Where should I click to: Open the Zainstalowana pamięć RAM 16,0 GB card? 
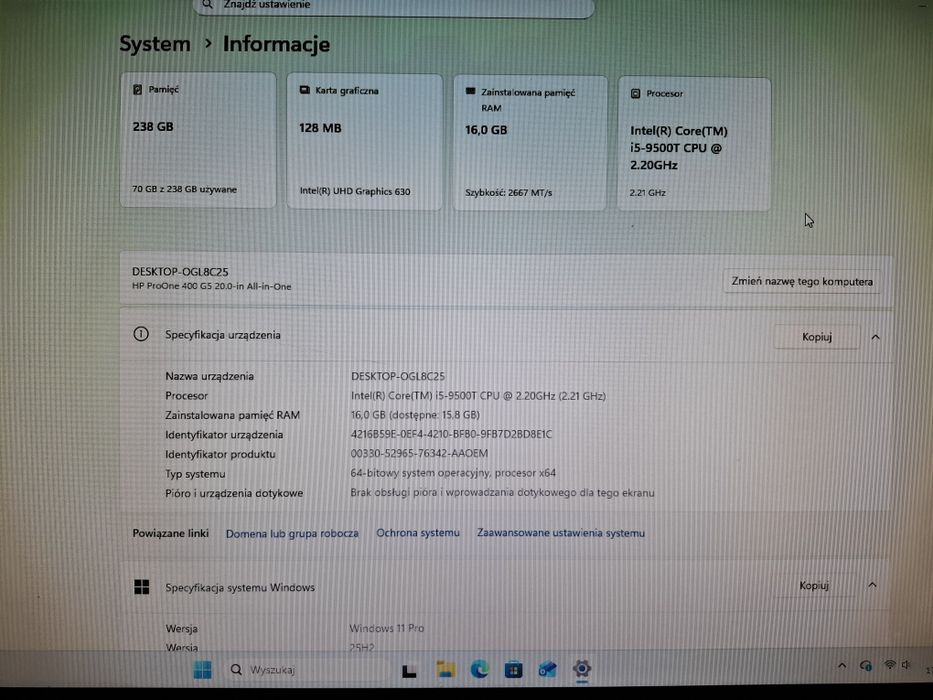click(530, 143)
